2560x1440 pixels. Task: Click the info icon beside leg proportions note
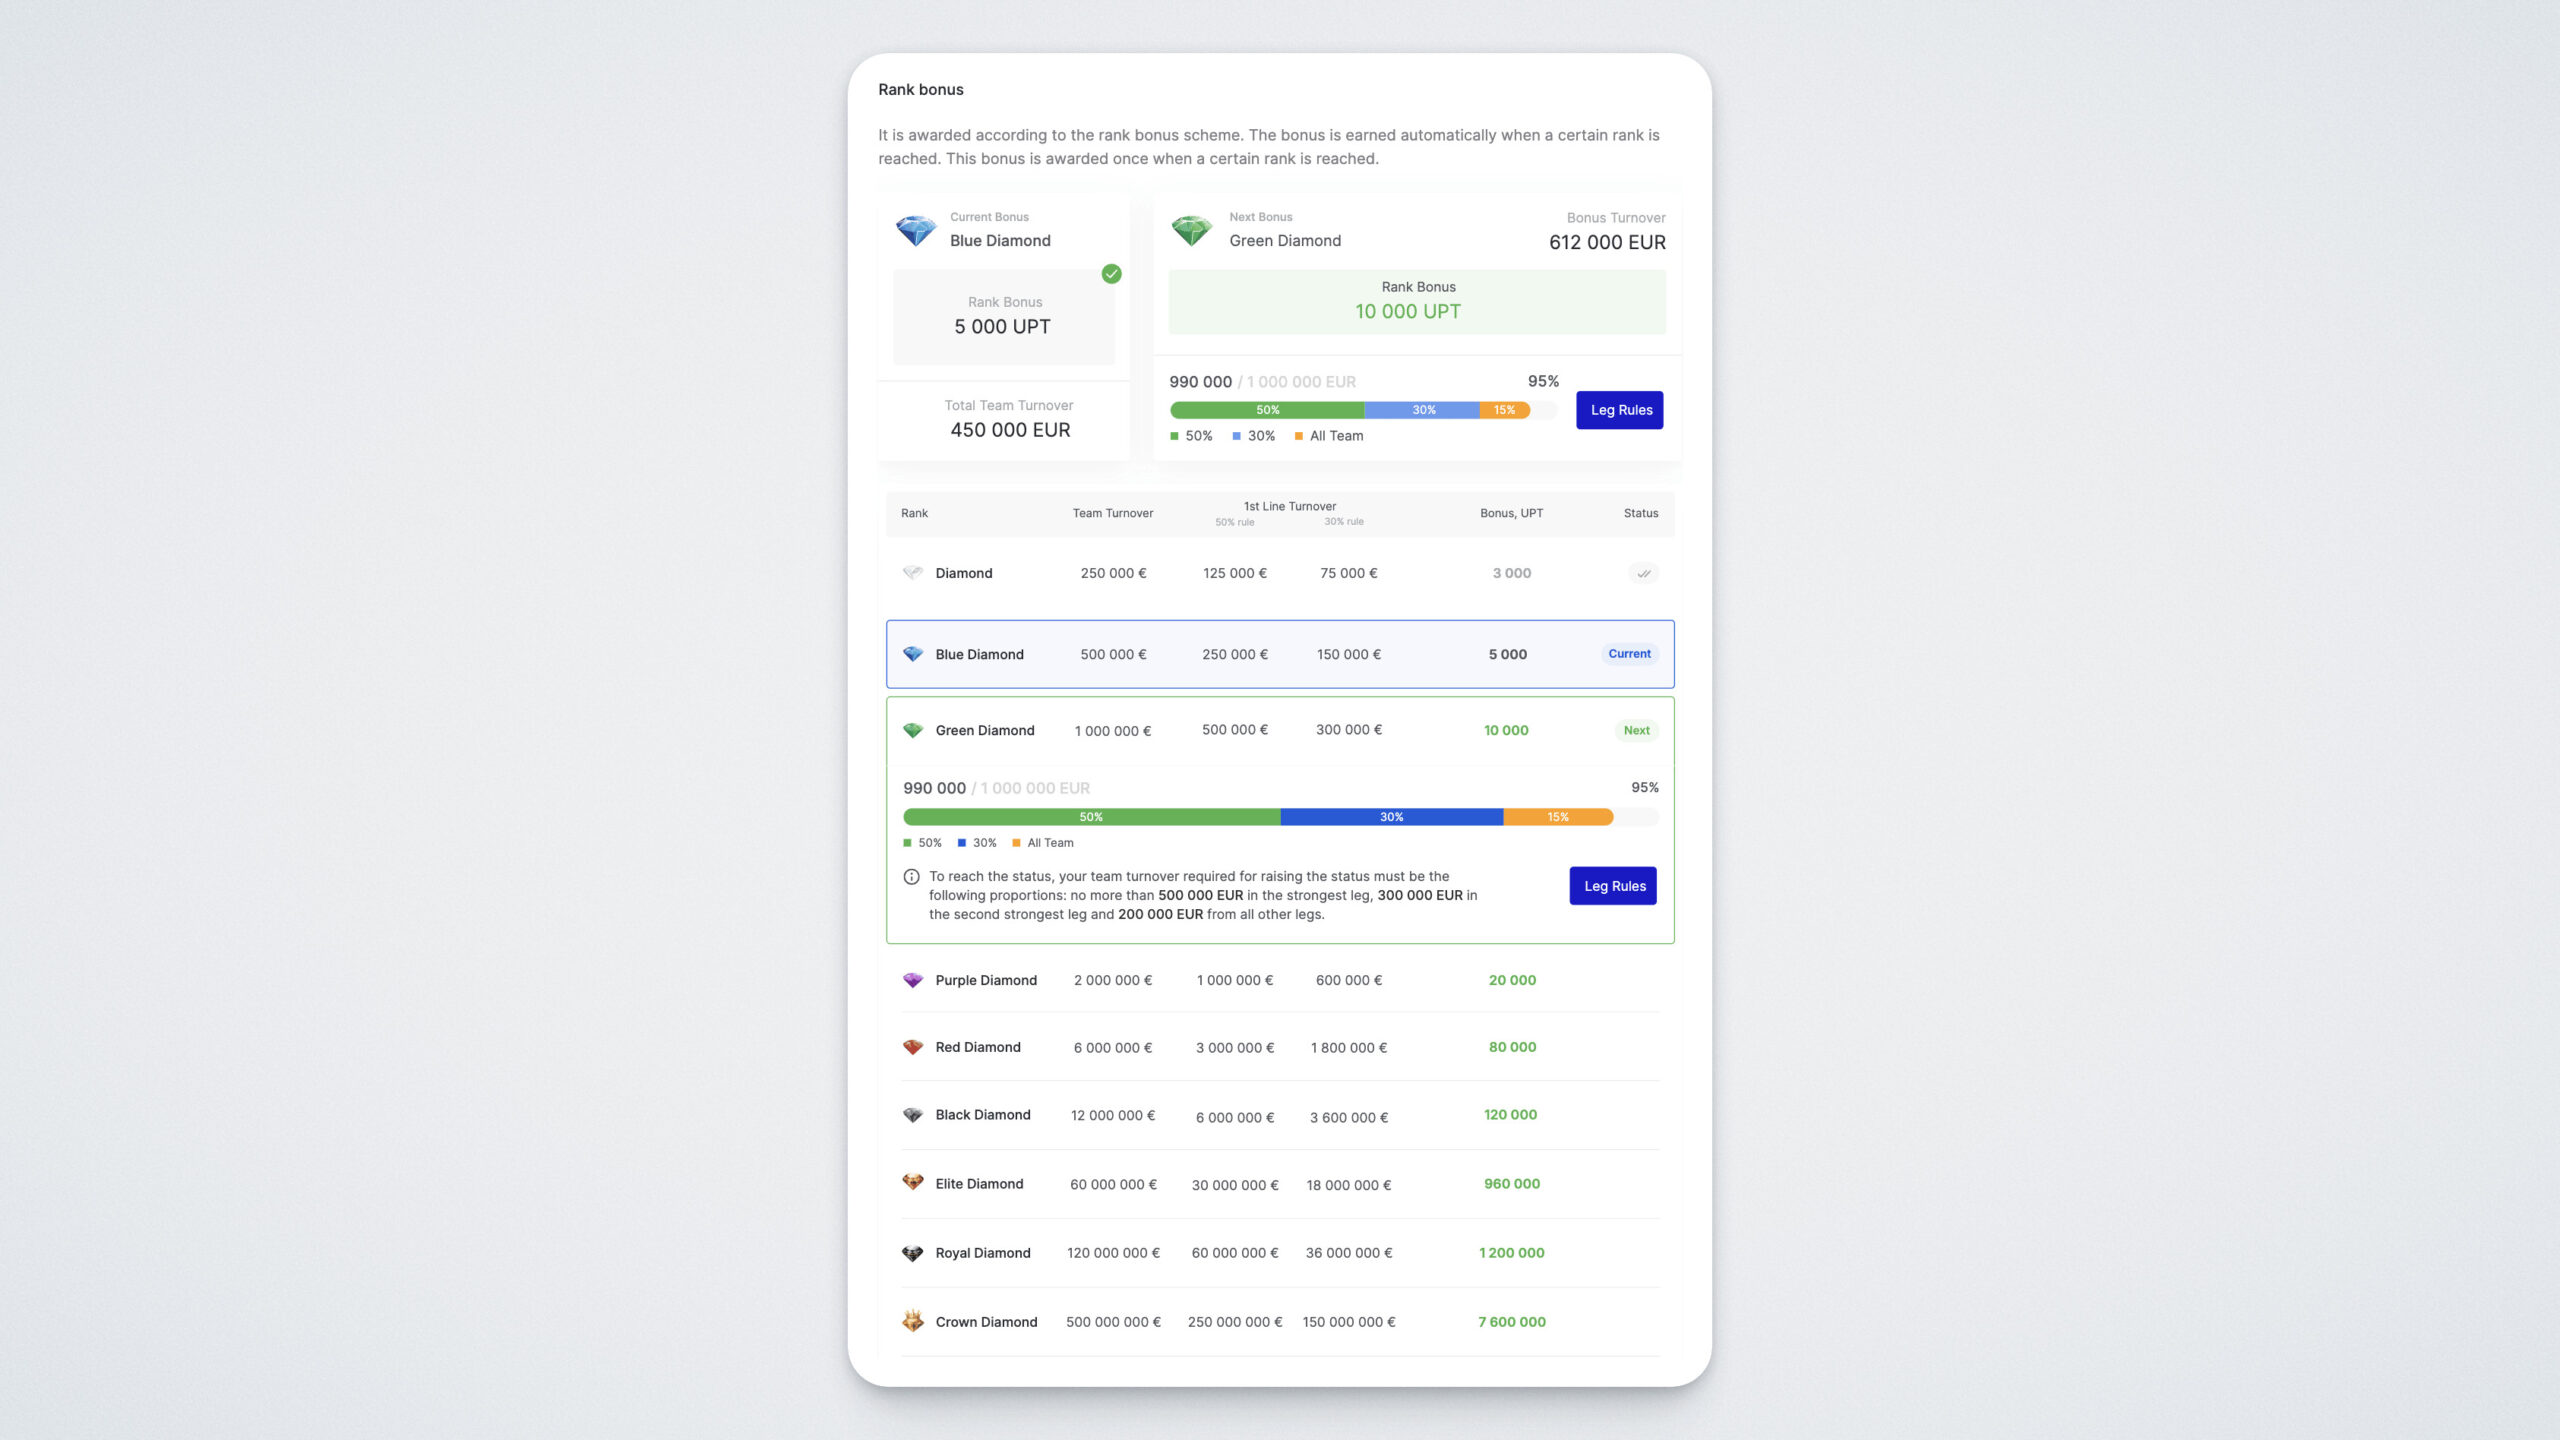pyautogui.click(x=911, y=877)
